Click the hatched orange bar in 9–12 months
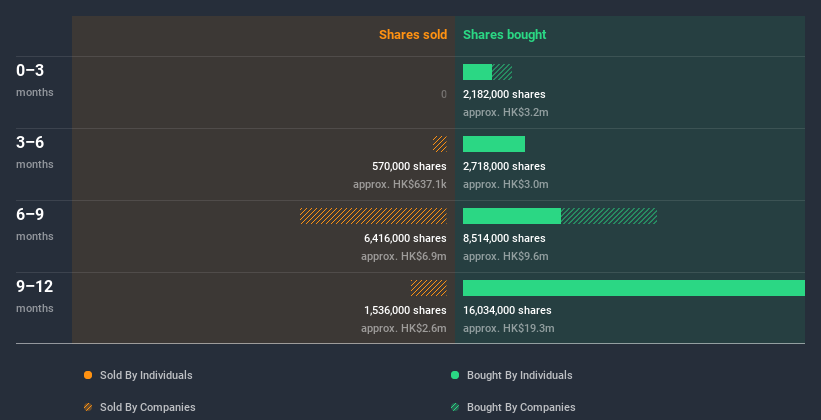821x420 pixels. click(x=429, y=288)
